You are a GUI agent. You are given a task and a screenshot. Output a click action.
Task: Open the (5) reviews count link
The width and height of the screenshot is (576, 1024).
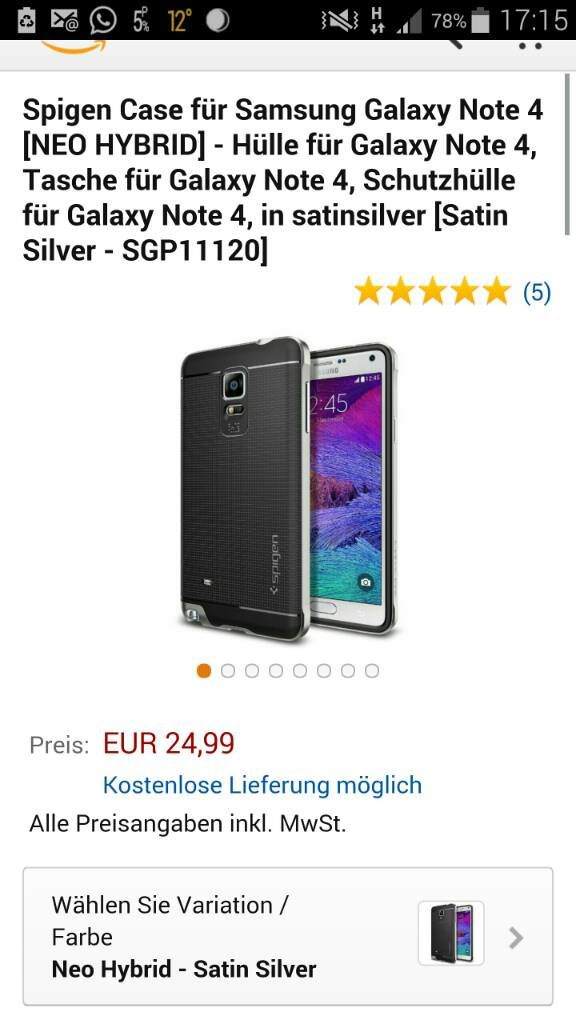click(x=537, y=292)
